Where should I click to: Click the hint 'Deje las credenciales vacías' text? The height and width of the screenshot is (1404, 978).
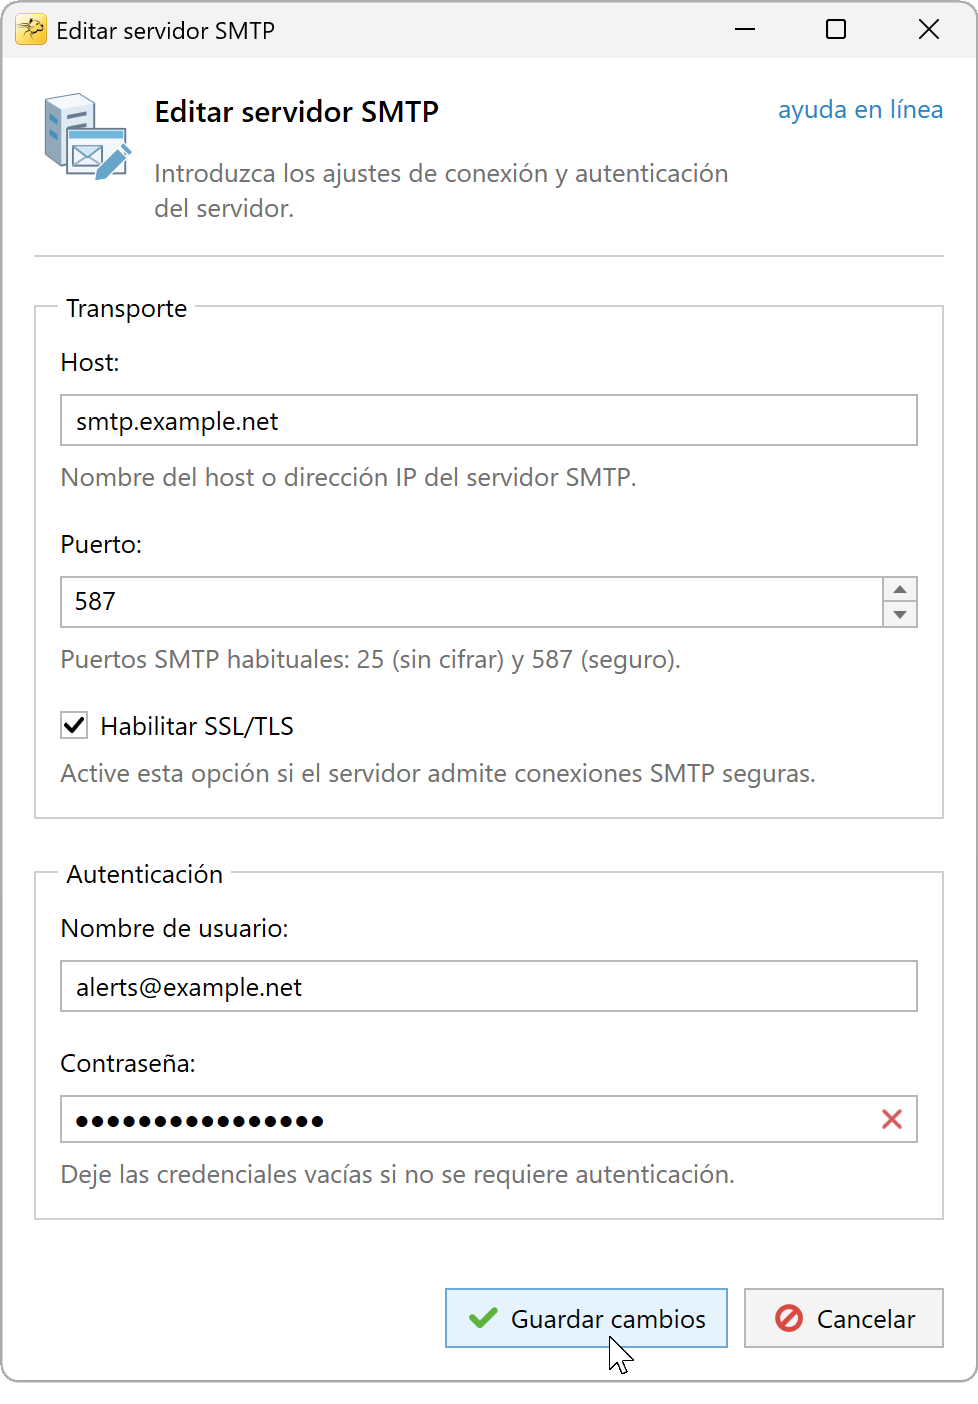[x=398, y=1174]
